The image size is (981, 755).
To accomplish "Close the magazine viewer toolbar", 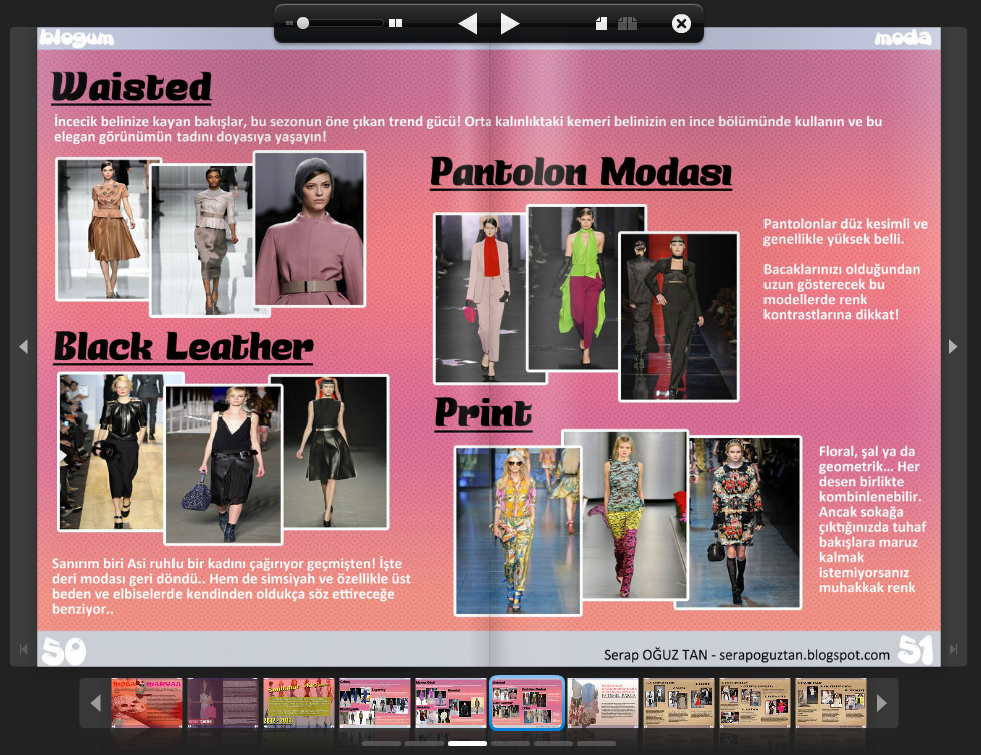I will (681, 24).
